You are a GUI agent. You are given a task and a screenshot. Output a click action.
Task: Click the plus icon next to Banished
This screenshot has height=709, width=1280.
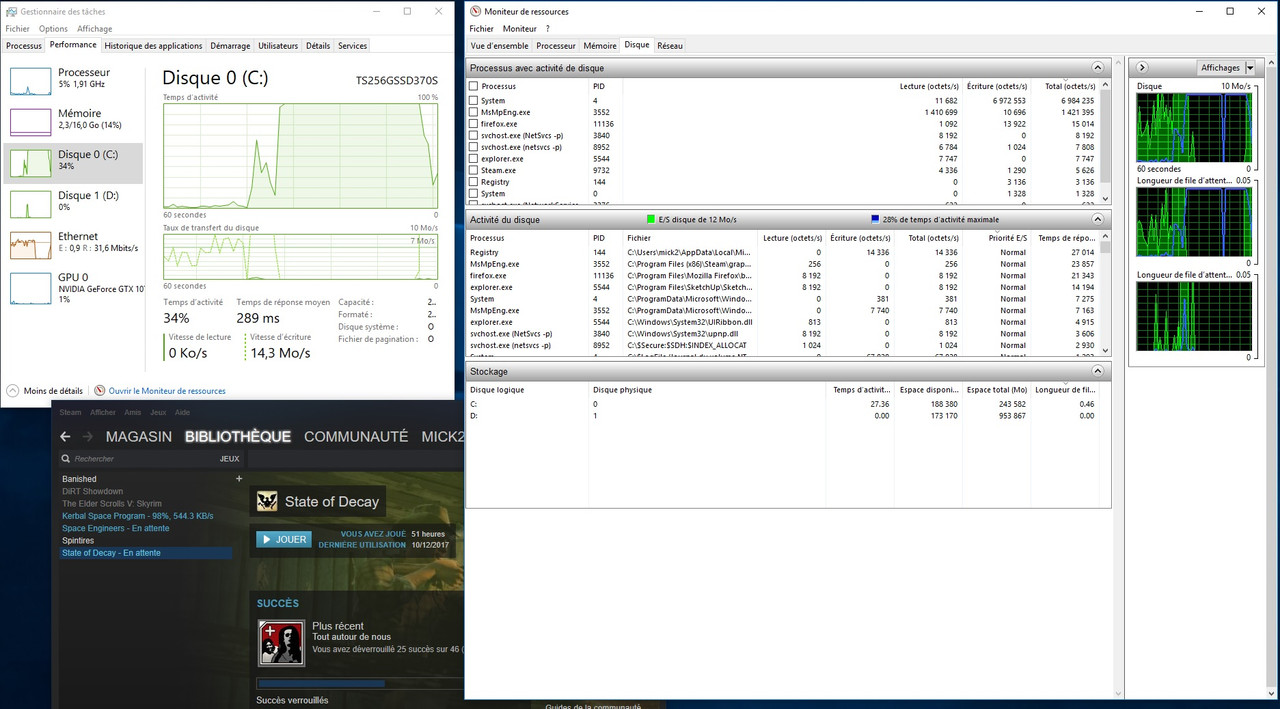(x=238, y=479)
